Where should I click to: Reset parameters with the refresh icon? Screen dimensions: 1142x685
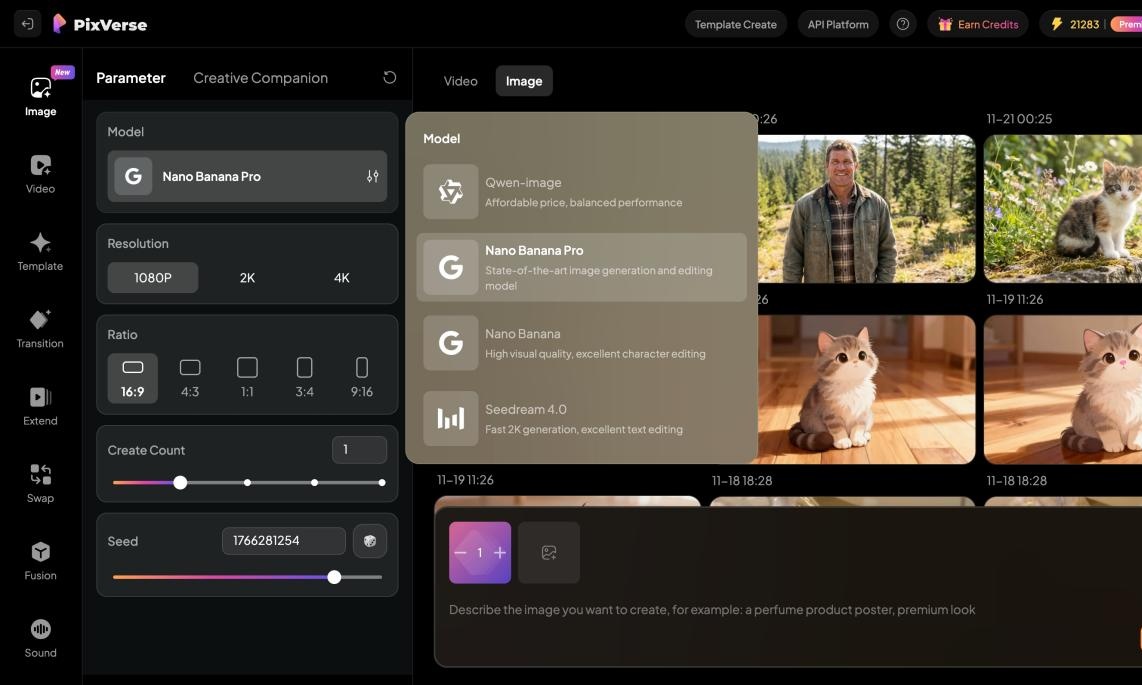pos(390,78)
